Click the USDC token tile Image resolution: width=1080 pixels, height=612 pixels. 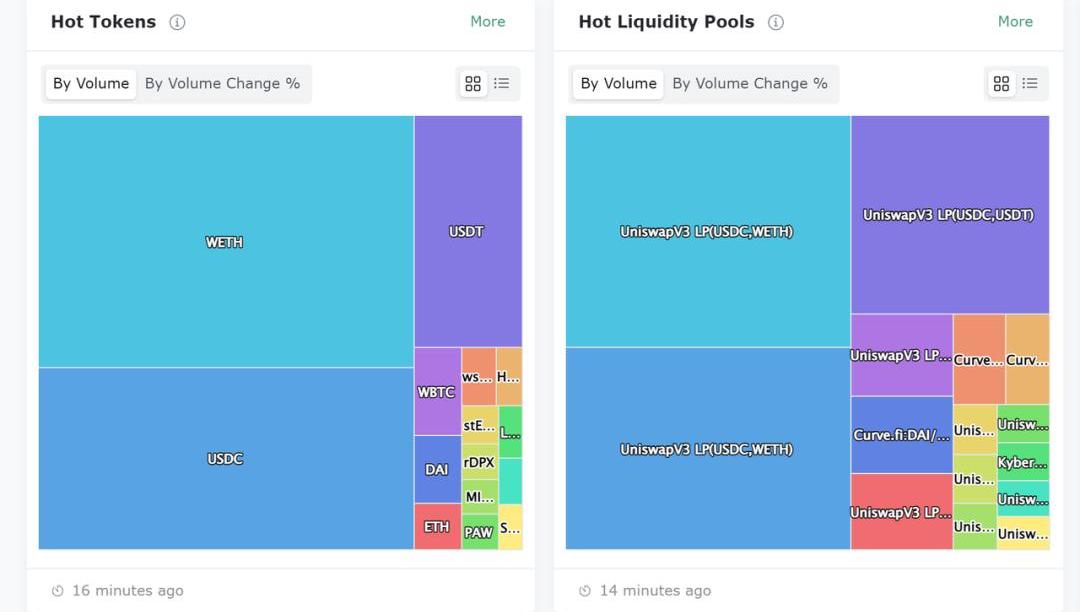pos(225,458)
